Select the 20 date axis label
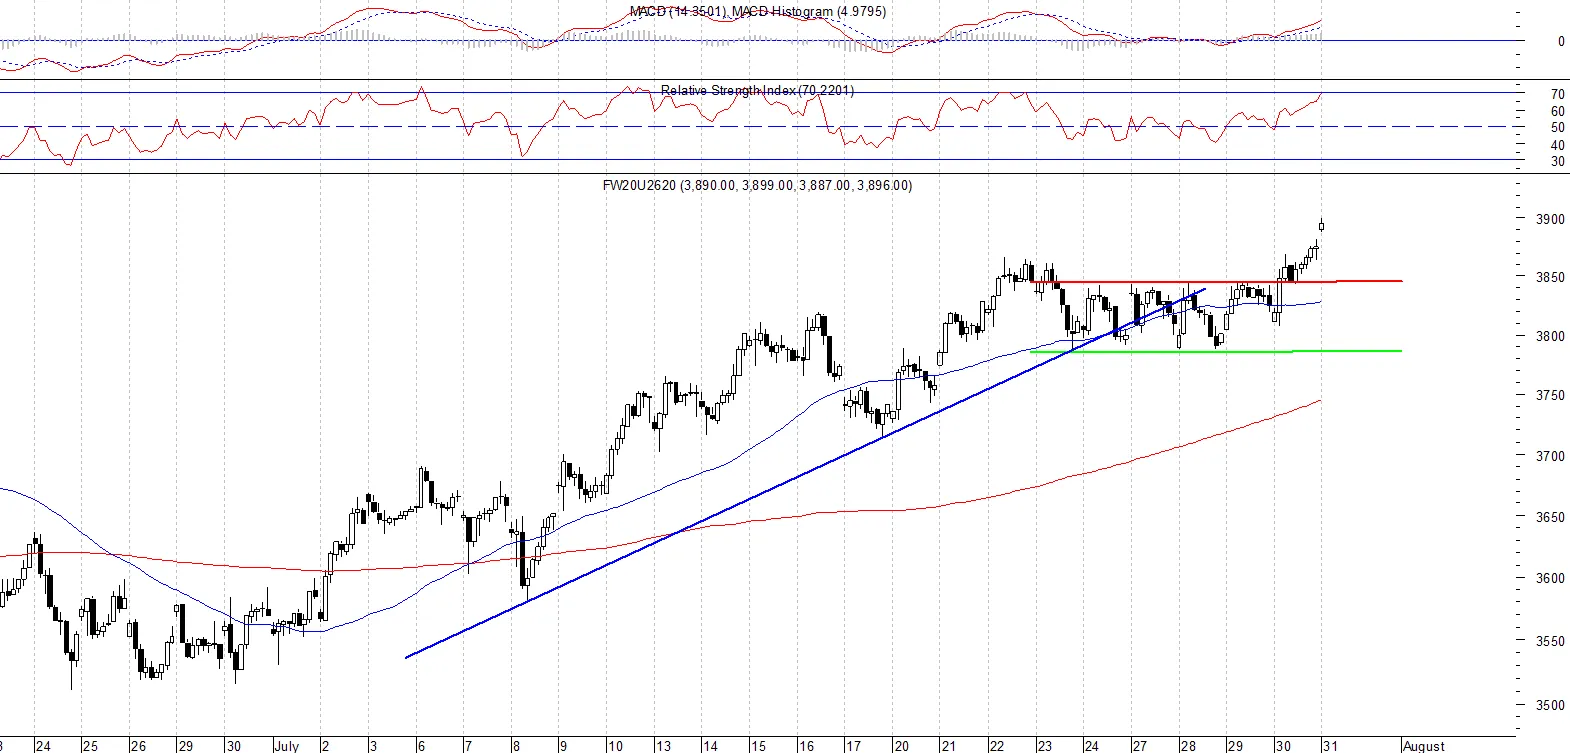 (x=901, y=746)
